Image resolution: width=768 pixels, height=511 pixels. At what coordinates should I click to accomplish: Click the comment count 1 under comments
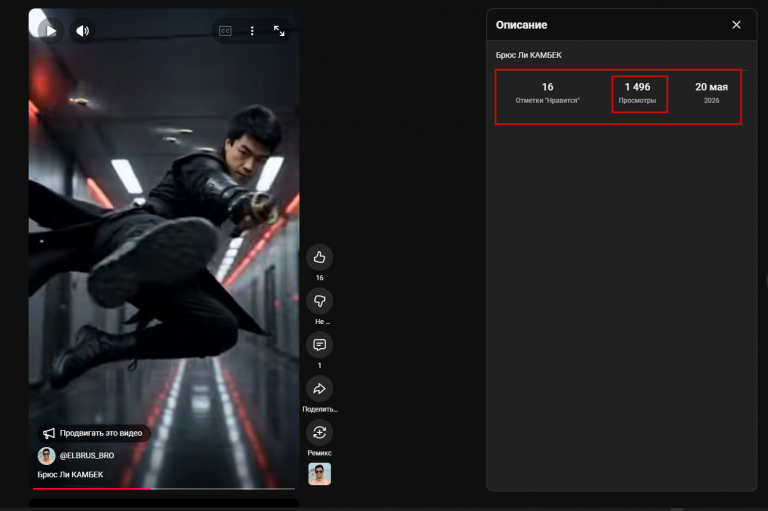[319, 365]
